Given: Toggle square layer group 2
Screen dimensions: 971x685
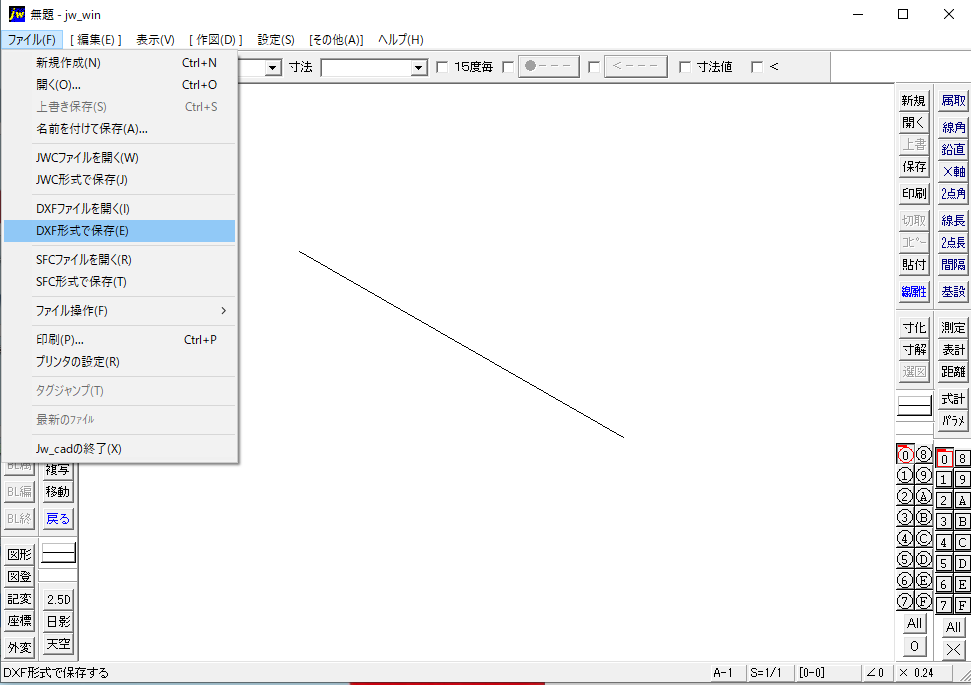Looking at the screenshot, I should pyautogui.click(x=944, y=500).
